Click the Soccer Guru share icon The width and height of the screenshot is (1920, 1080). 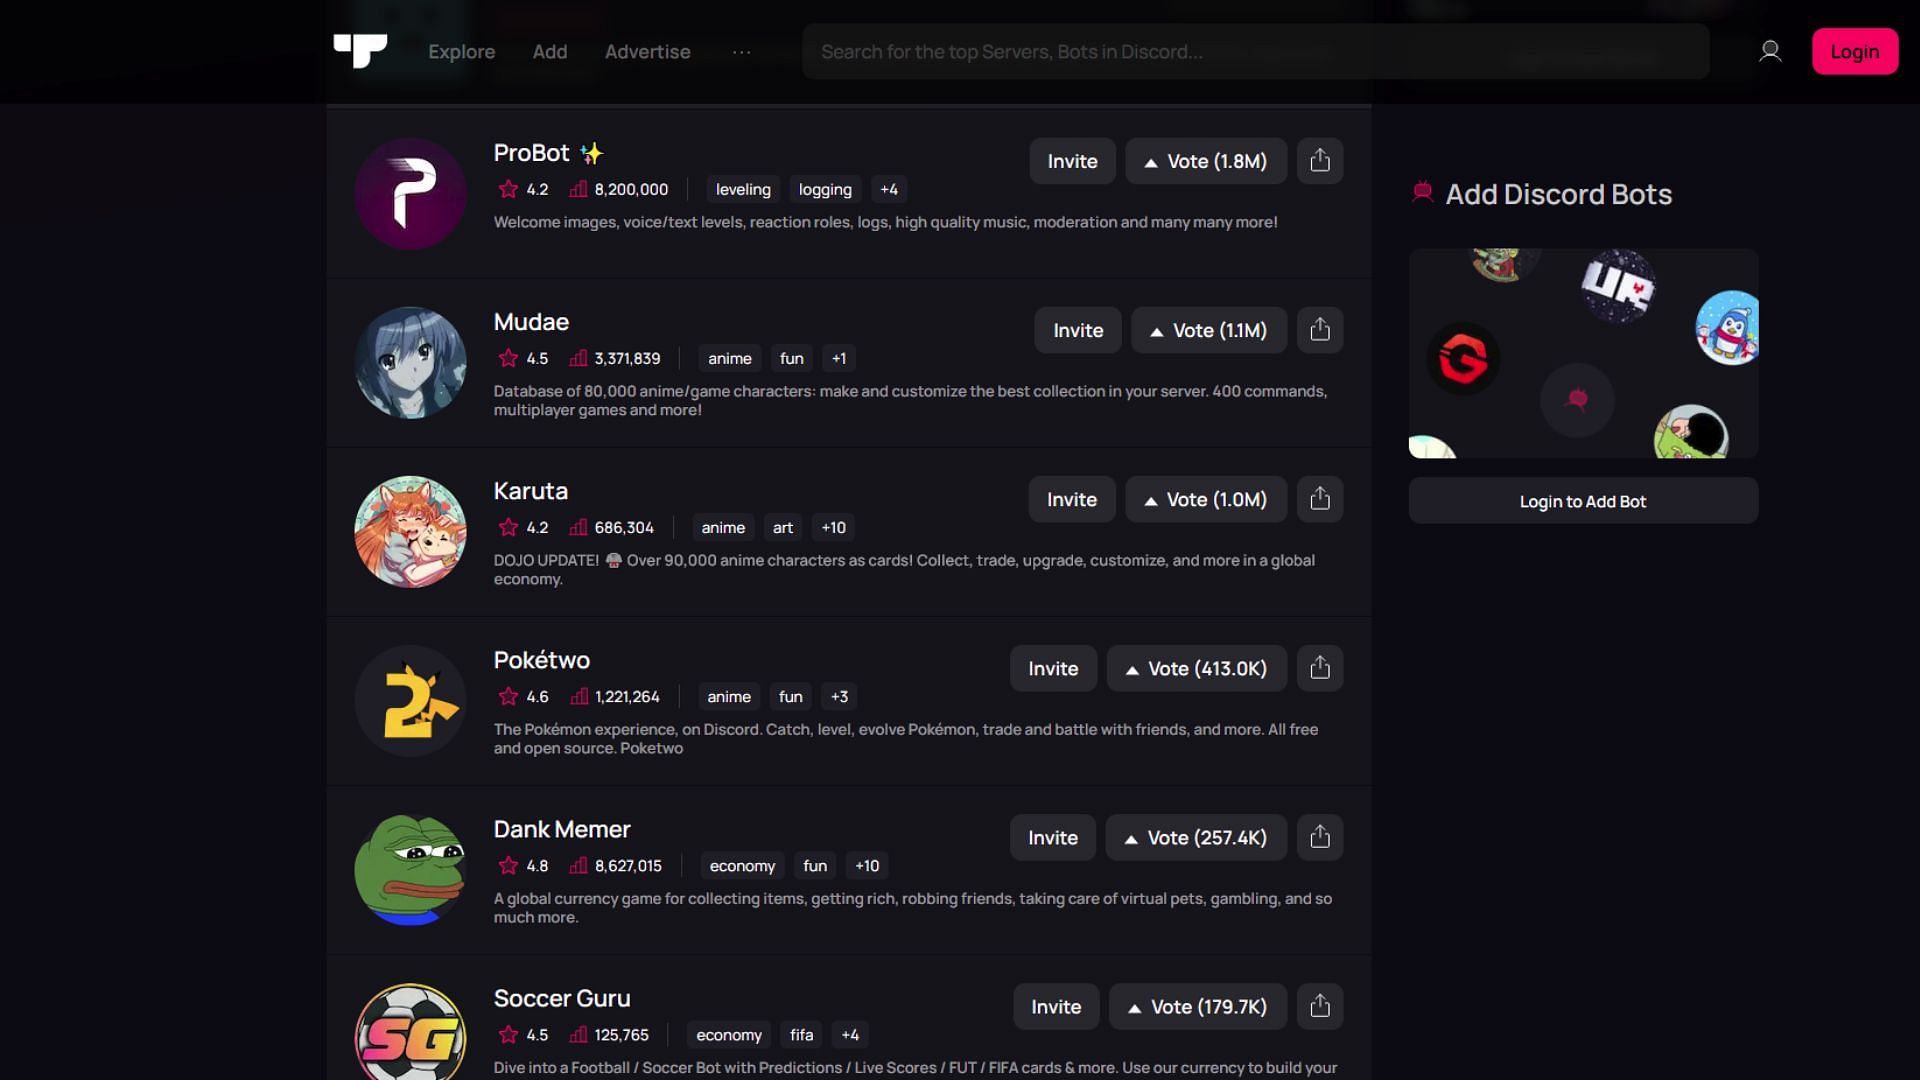1319,1005
